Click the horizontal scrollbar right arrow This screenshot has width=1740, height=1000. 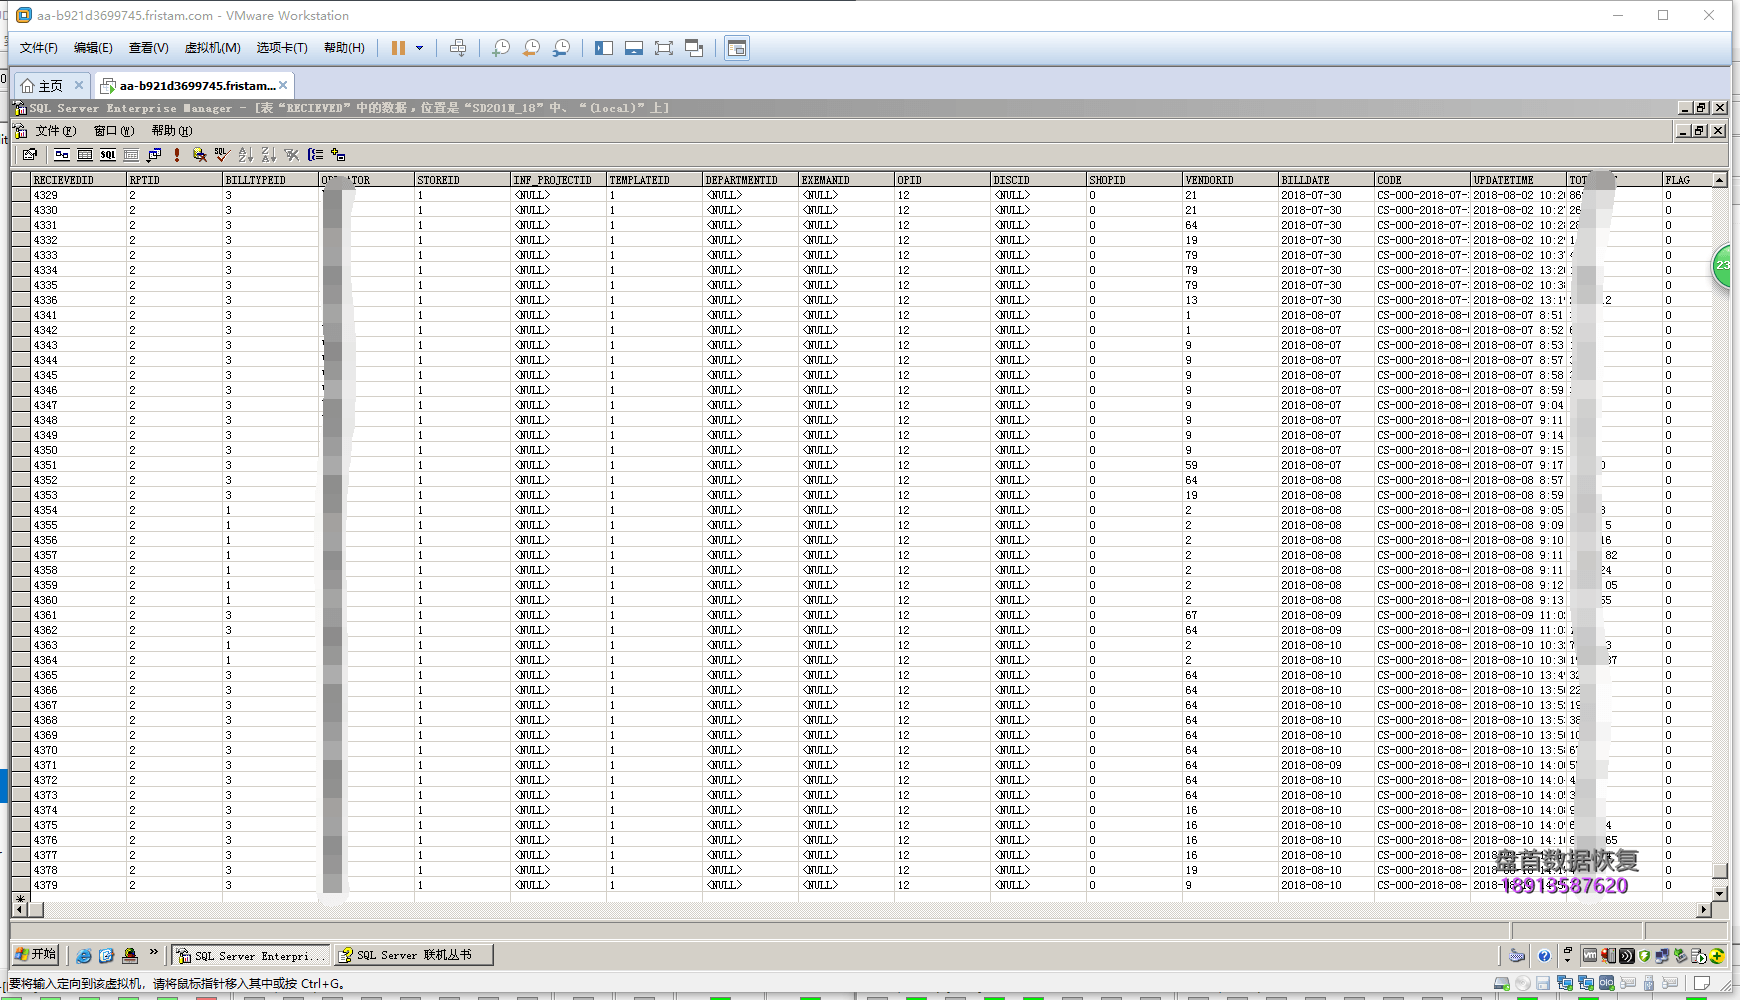tap(1704, 910)
